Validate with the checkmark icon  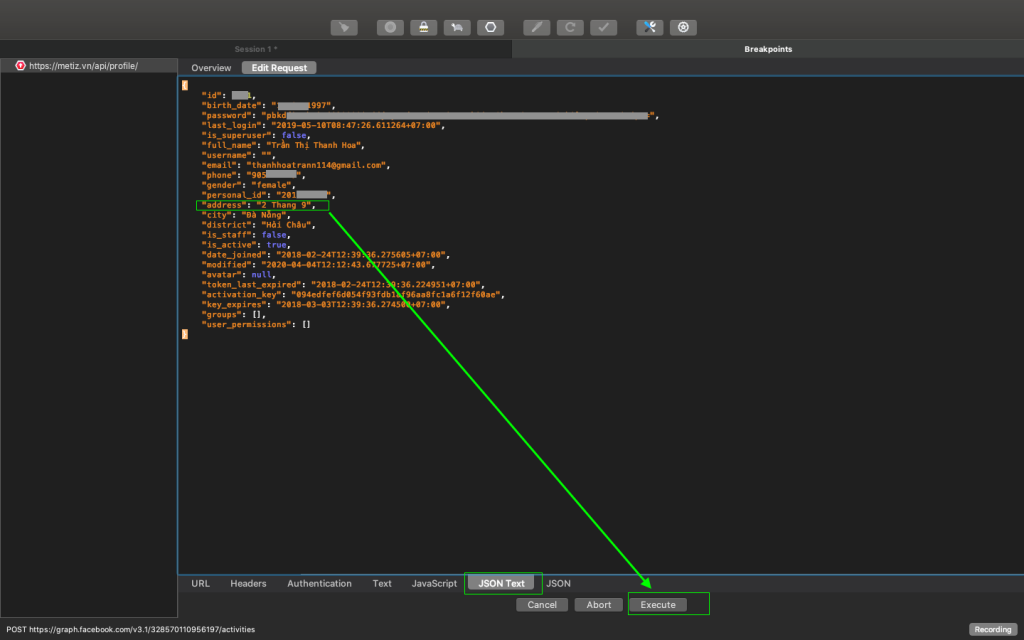[603, 27]
